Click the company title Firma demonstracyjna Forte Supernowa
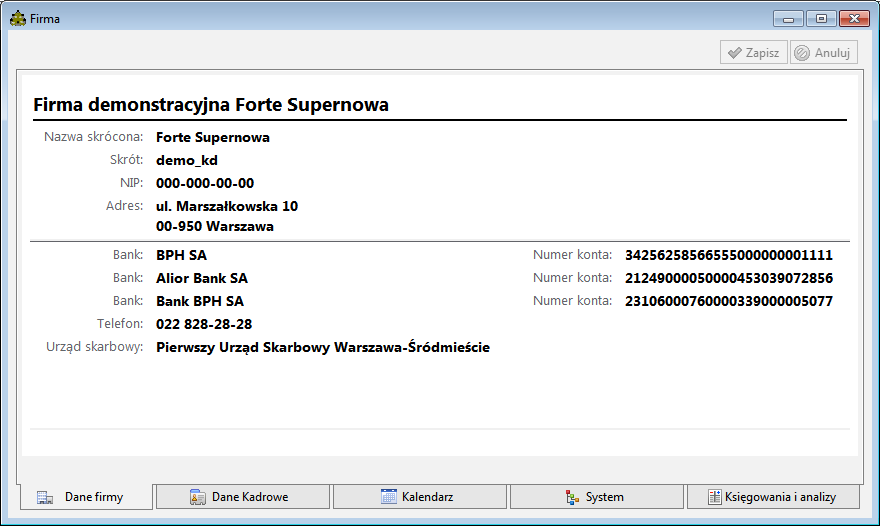This screenshot has width=880, height=526. tap(211, 105)
